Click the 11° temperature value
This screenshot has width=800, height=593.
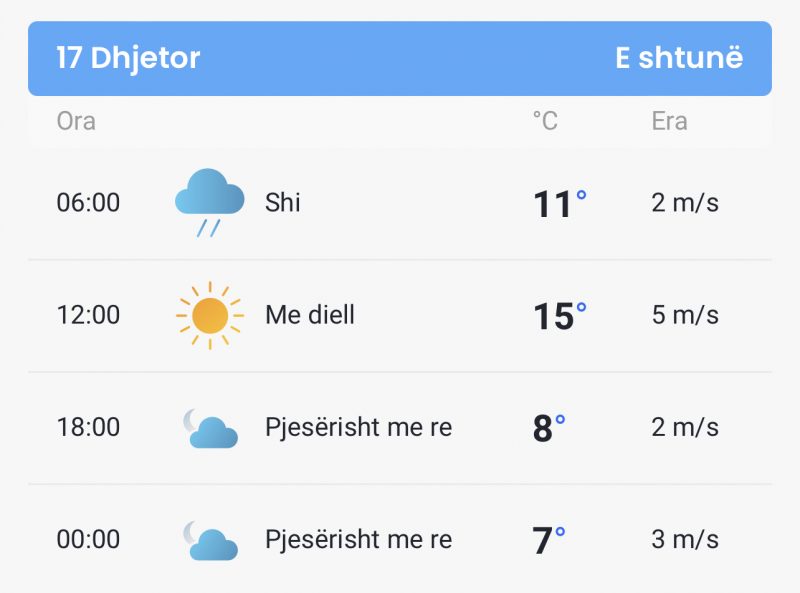click(560, 204)
